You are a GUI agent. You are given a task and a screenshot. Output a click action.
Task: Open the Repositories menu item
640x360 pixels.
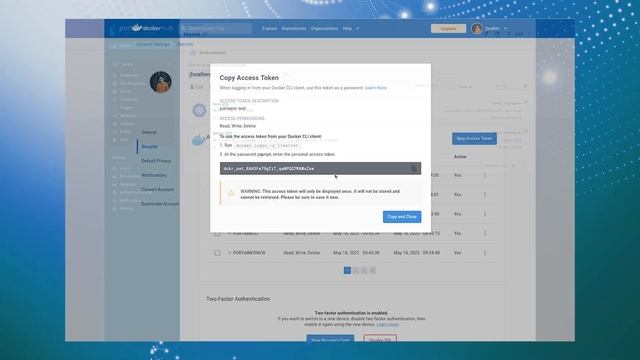[x=294, y=29]
